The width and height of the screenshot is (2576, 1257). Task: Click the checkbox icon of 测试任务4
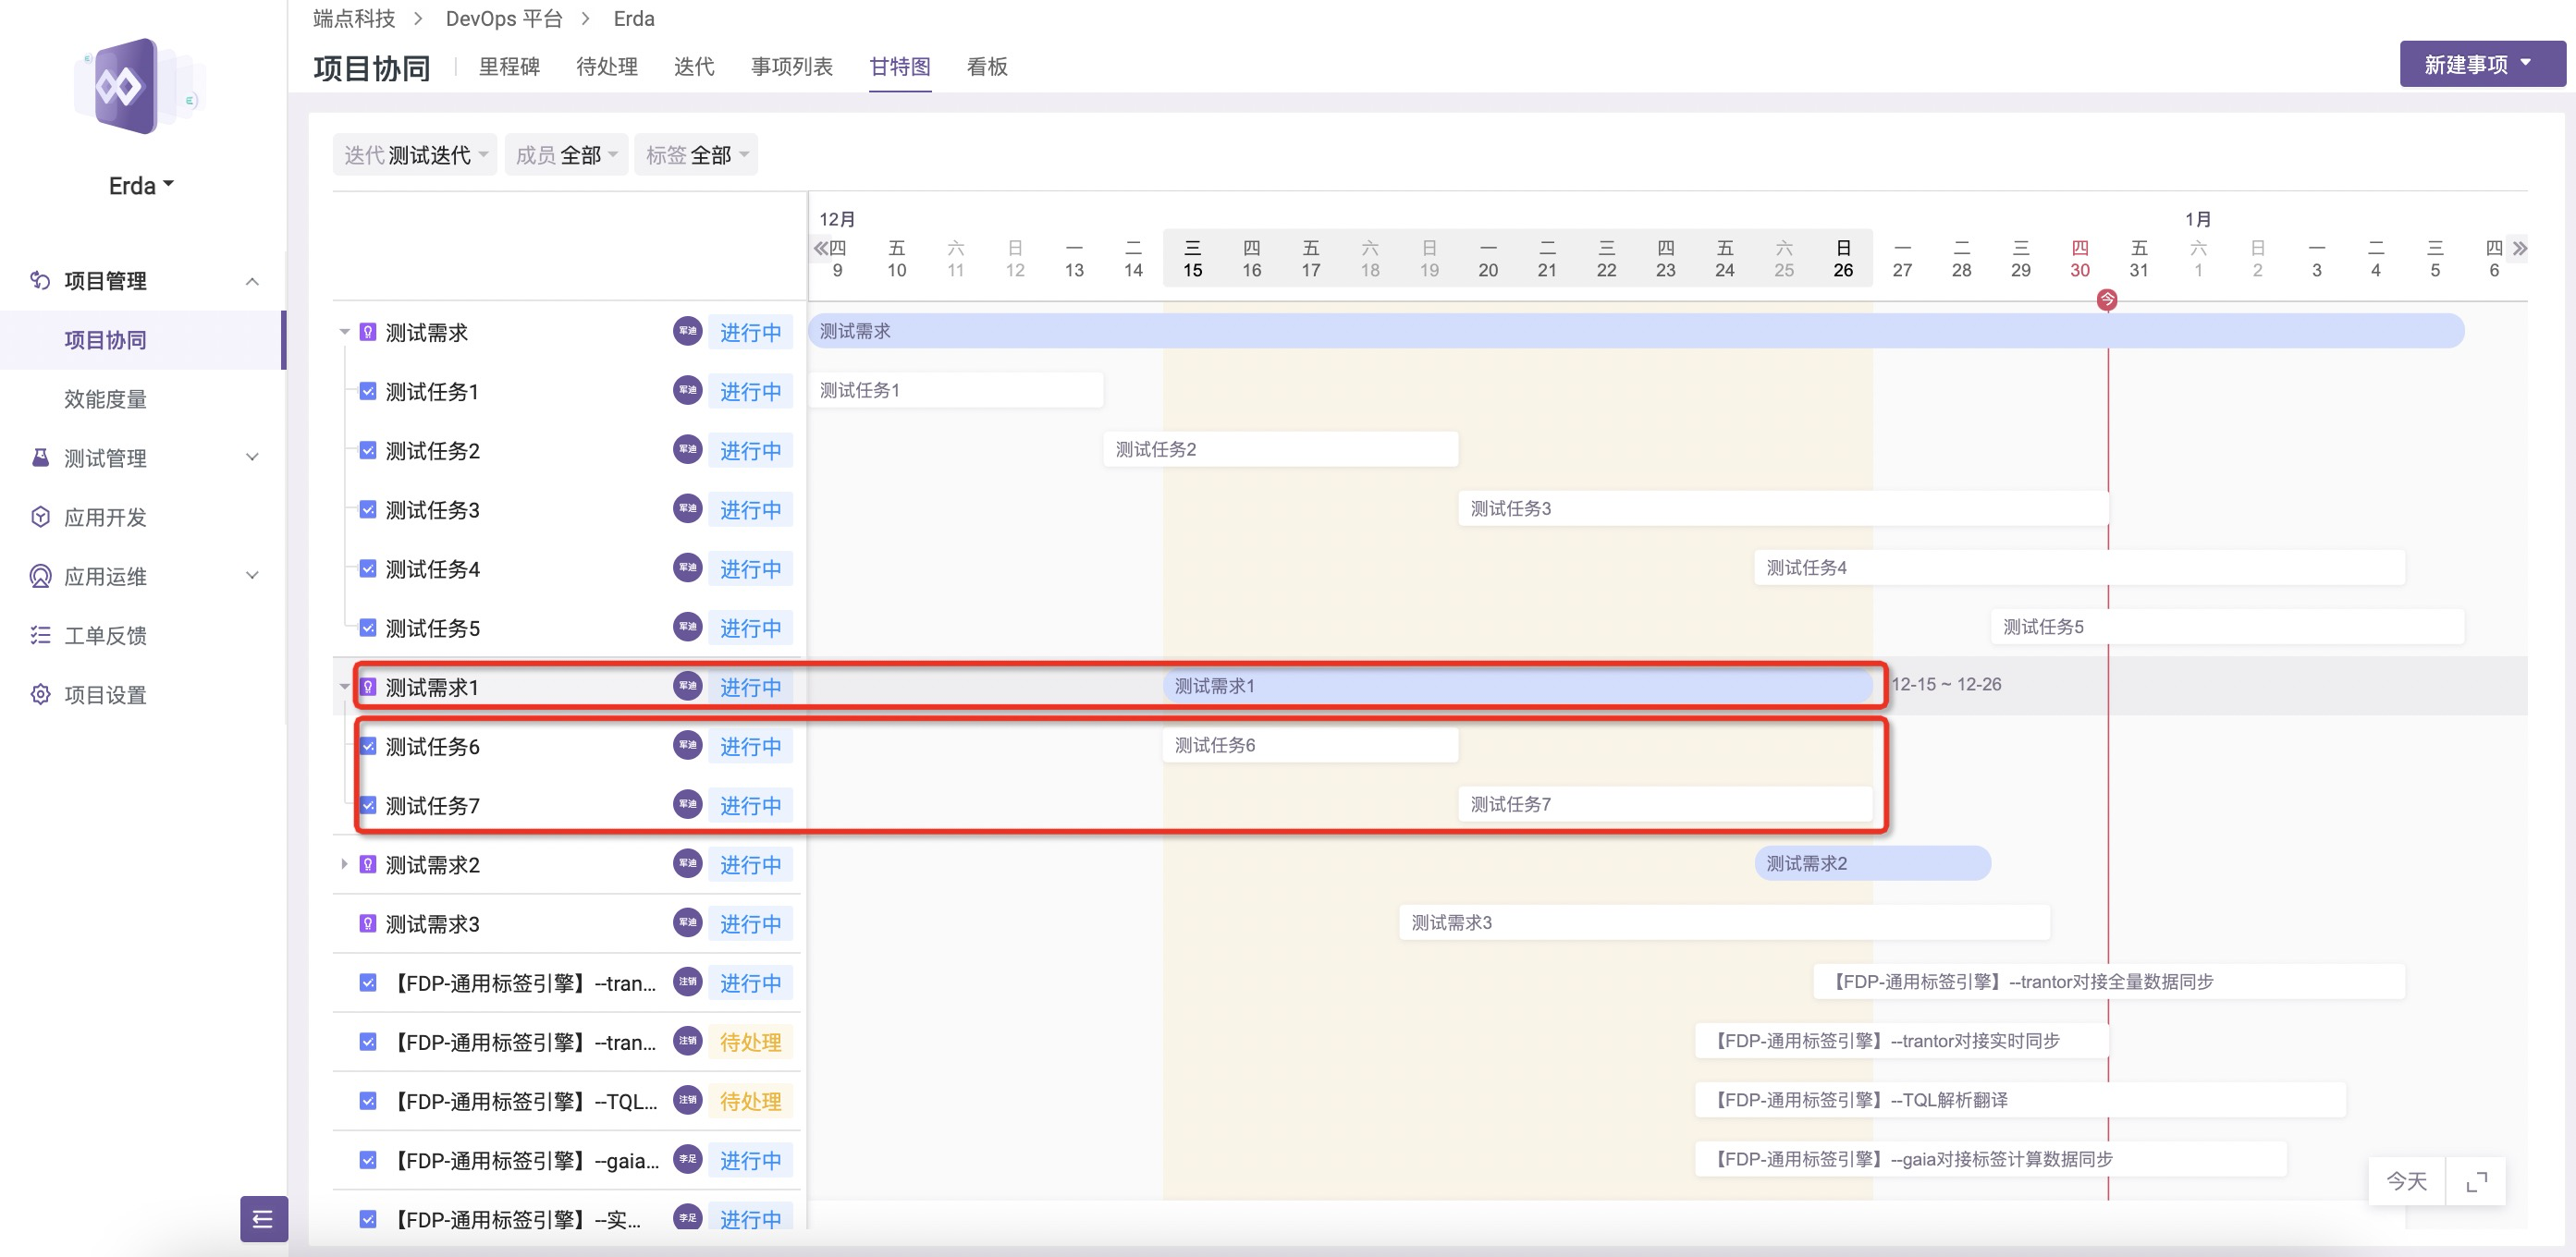(368, 569)
